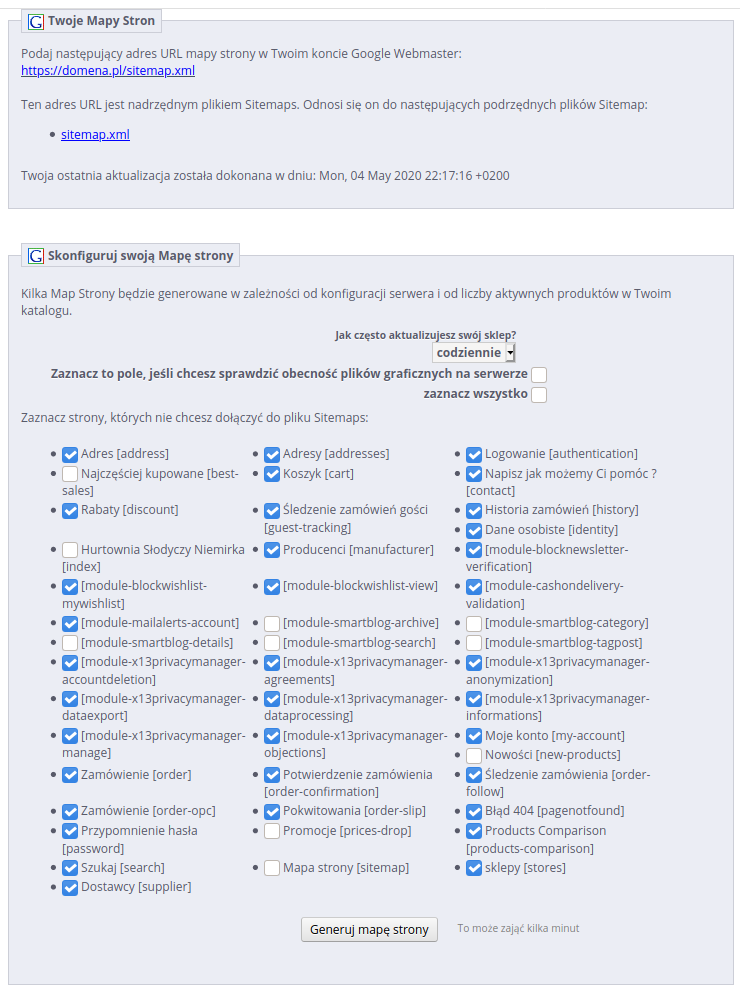Uncheck the Dostawcy [supplier] checkbox
Image resolution: width=740 pixels, height=993 pixels.
[x=70, y=888]
